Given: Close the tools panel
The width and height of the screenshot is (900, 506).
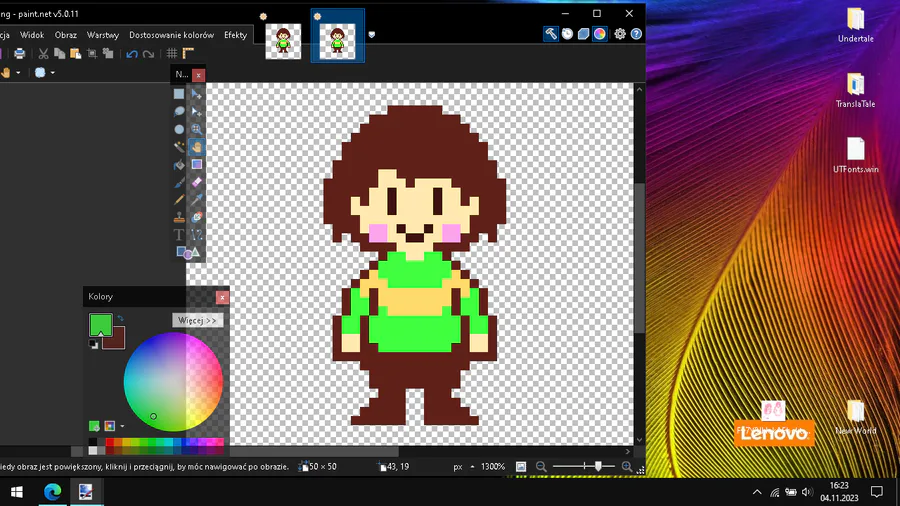Looking at the screenshot, I should [198, 75].
